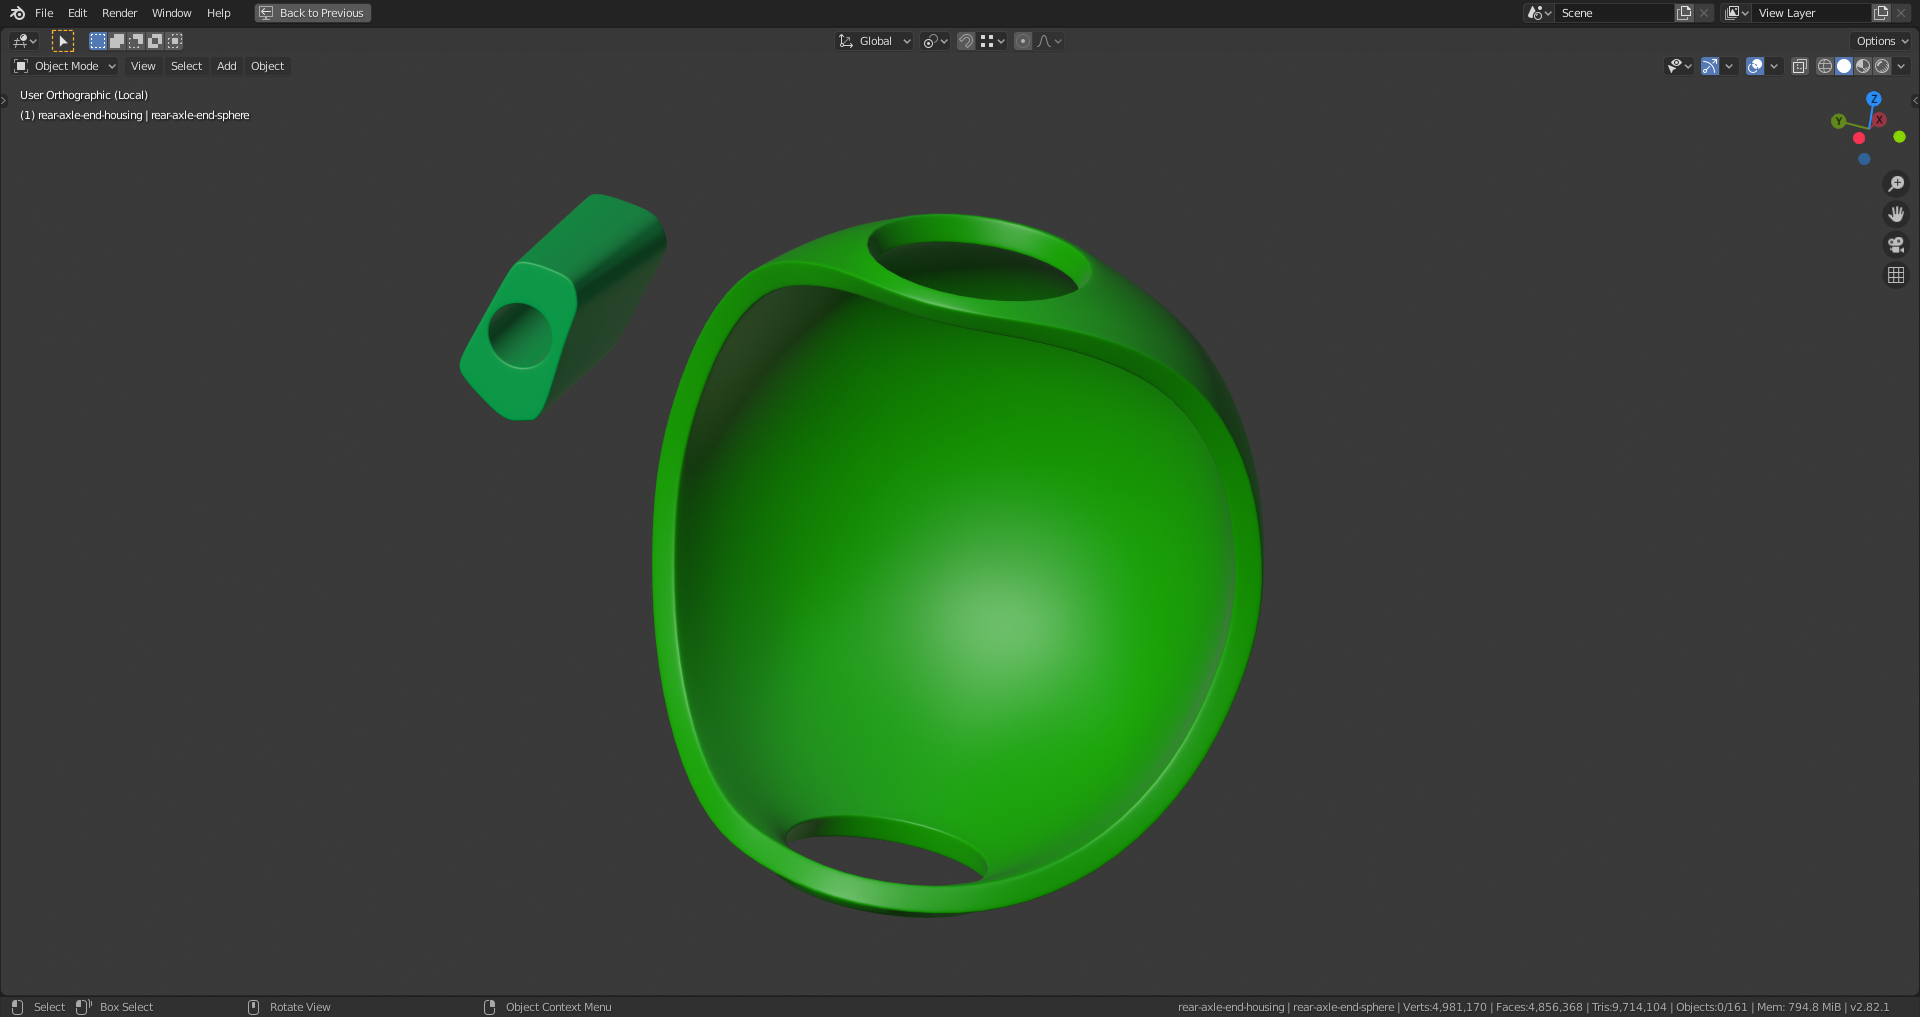This screenshot has height=1017, width=1920.
Task: Select the Tweak tool in the toolbar
Action: tap(63, 40)
